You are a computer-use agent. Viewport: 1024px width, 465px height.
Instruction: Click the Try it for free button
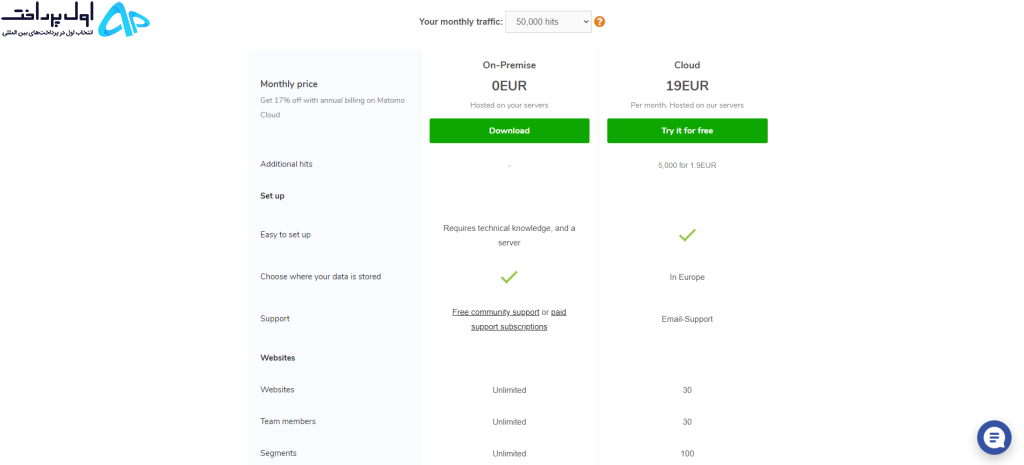(x=687, y=131)
